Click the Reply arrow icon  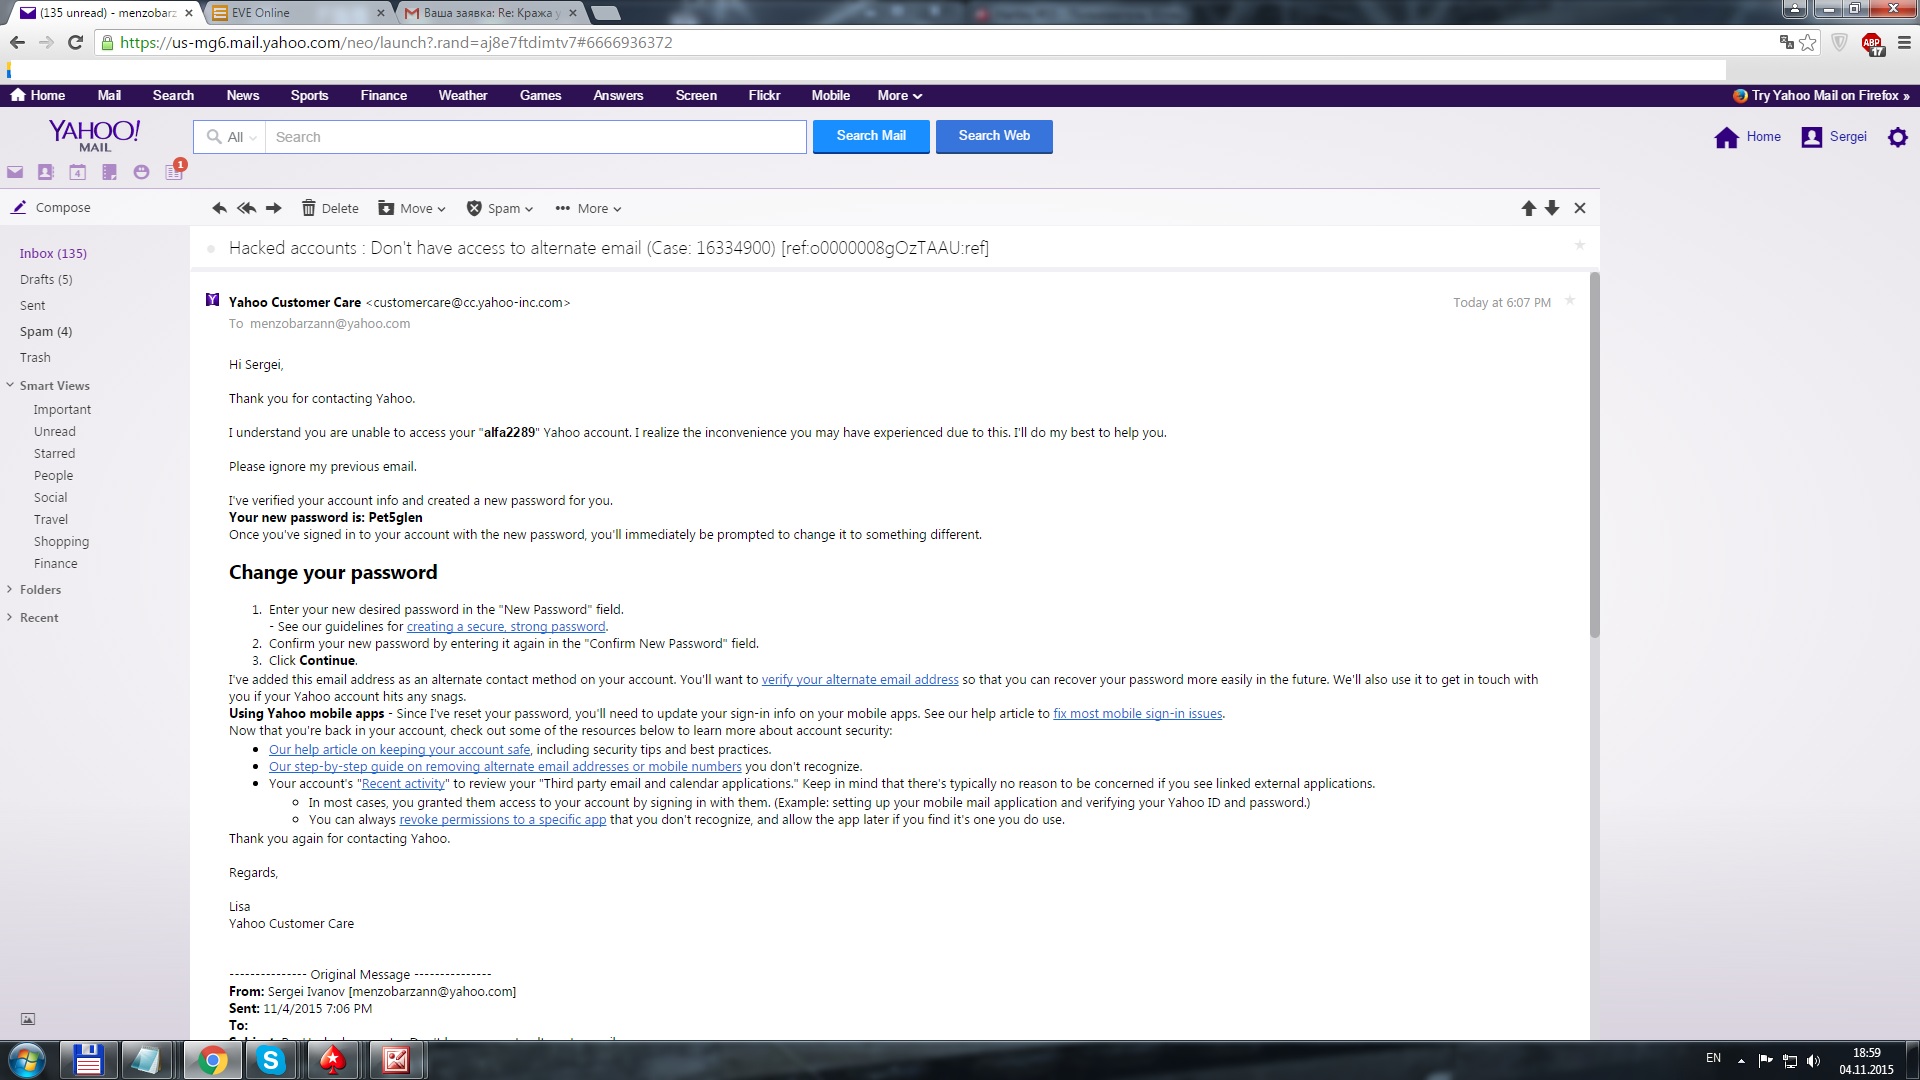219,208
